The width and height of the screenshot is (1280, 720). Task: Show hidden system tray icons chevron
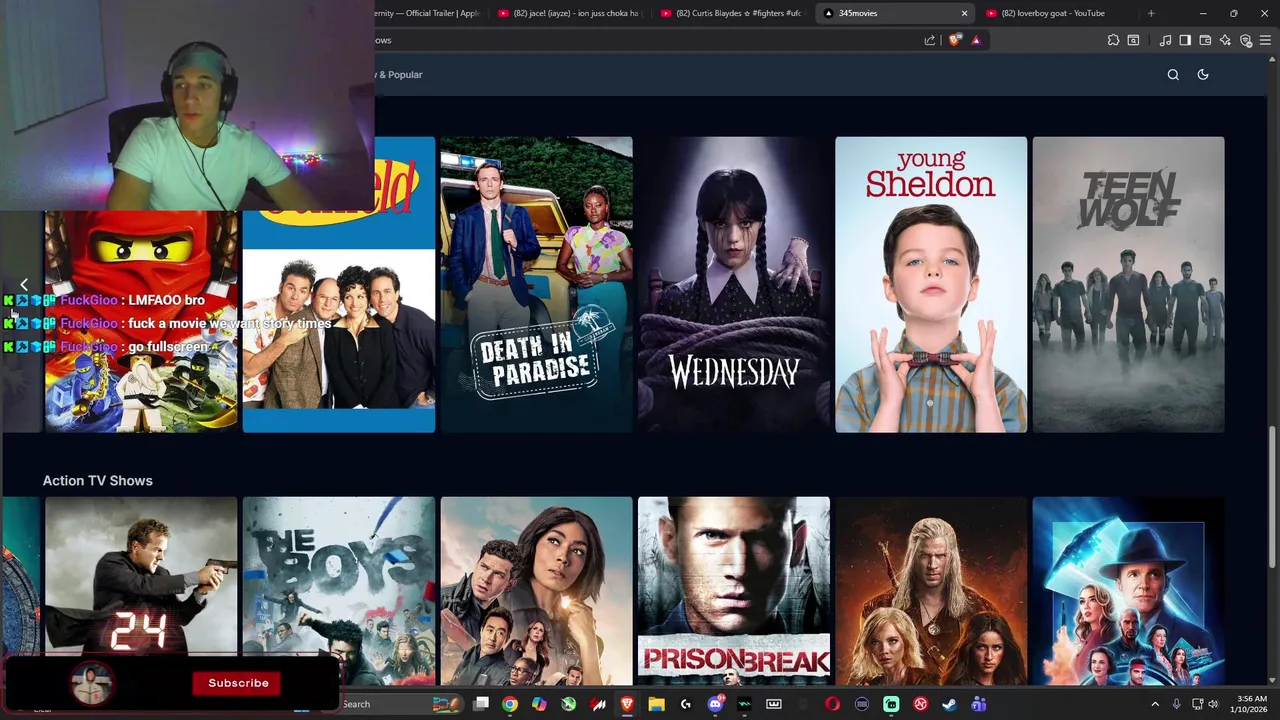click(x=1155, y=704)
